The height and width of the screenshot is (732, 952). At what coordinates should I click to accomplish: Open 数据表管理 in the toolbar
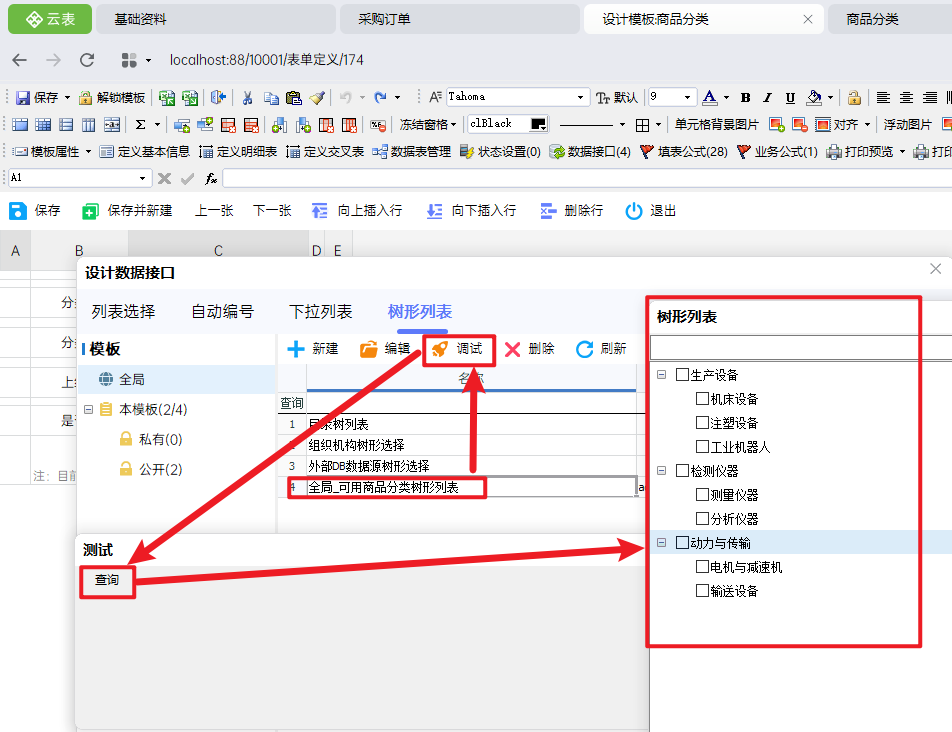[412, 152]
